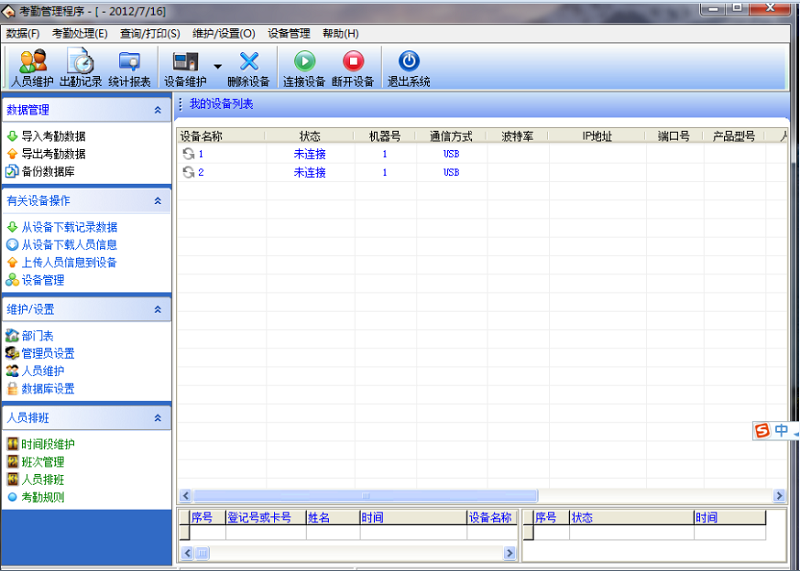Viewport: 800px width, 571px height.
Task: Toggle the 中 language indicator
Action: [781, 430]
